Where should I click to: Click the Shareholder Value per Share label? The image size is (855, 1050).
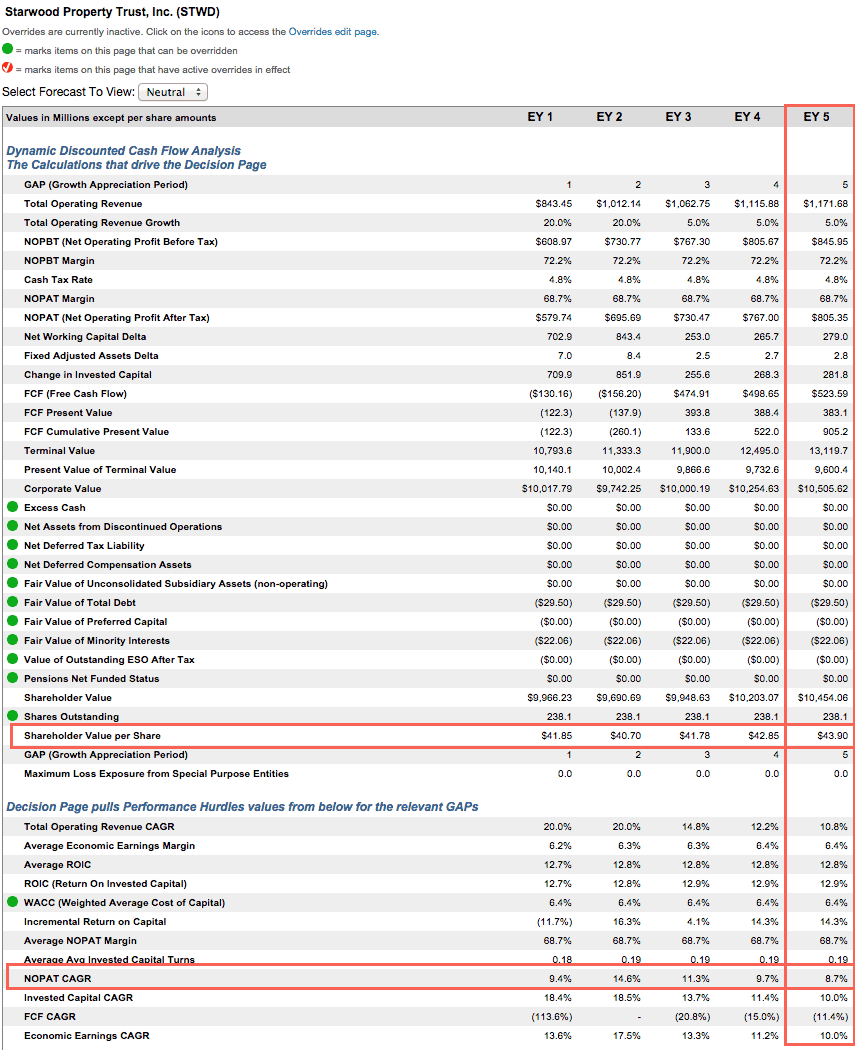(x=92, y=735)
